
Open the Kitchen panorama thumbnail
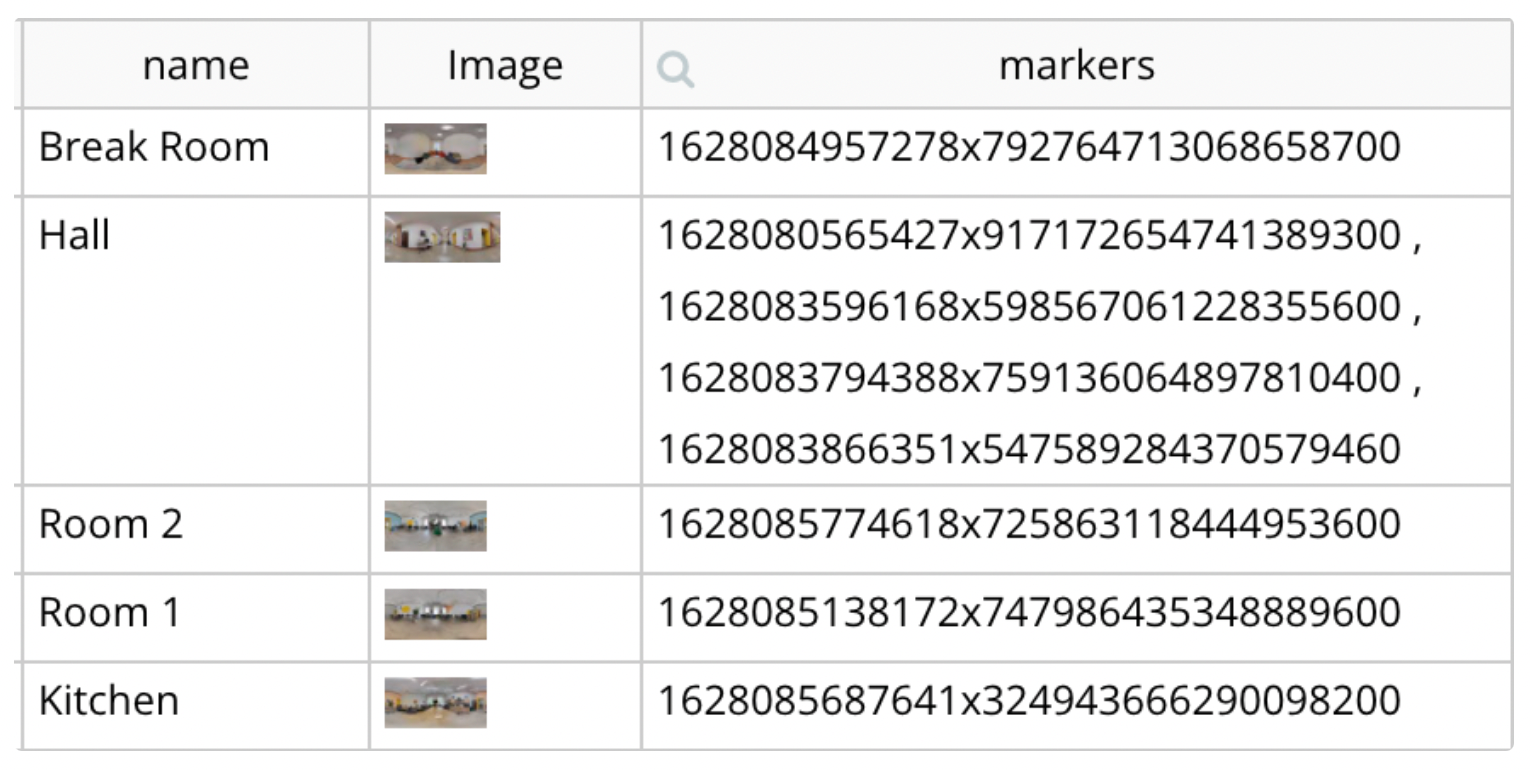point(435,702)
